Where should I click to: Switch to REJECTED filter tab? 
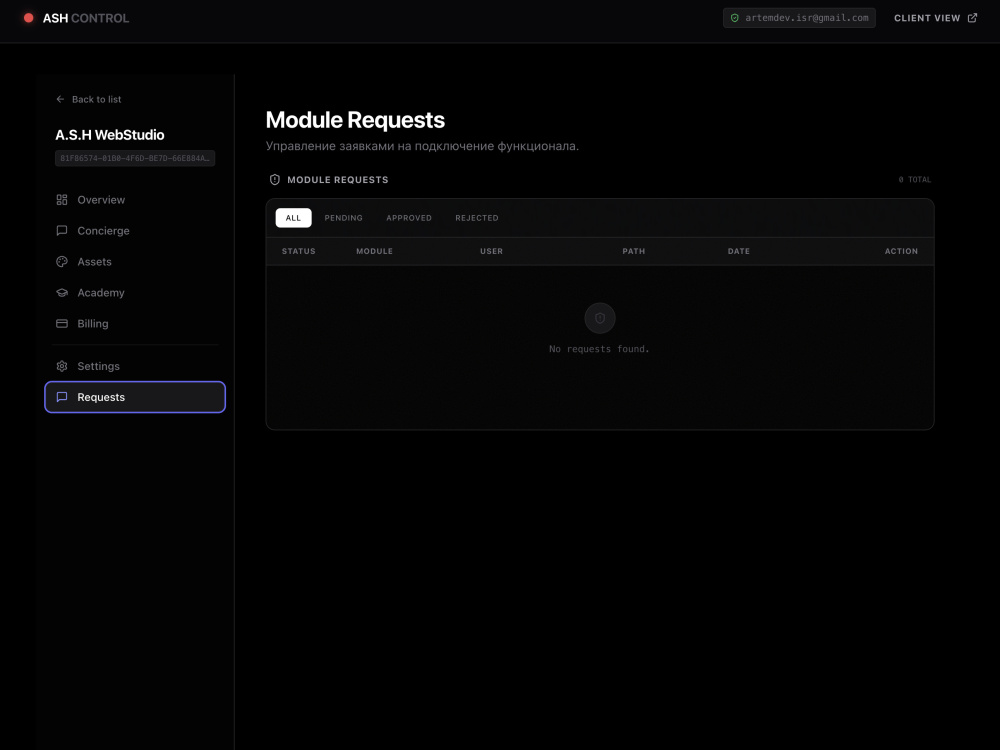(477, 218)
